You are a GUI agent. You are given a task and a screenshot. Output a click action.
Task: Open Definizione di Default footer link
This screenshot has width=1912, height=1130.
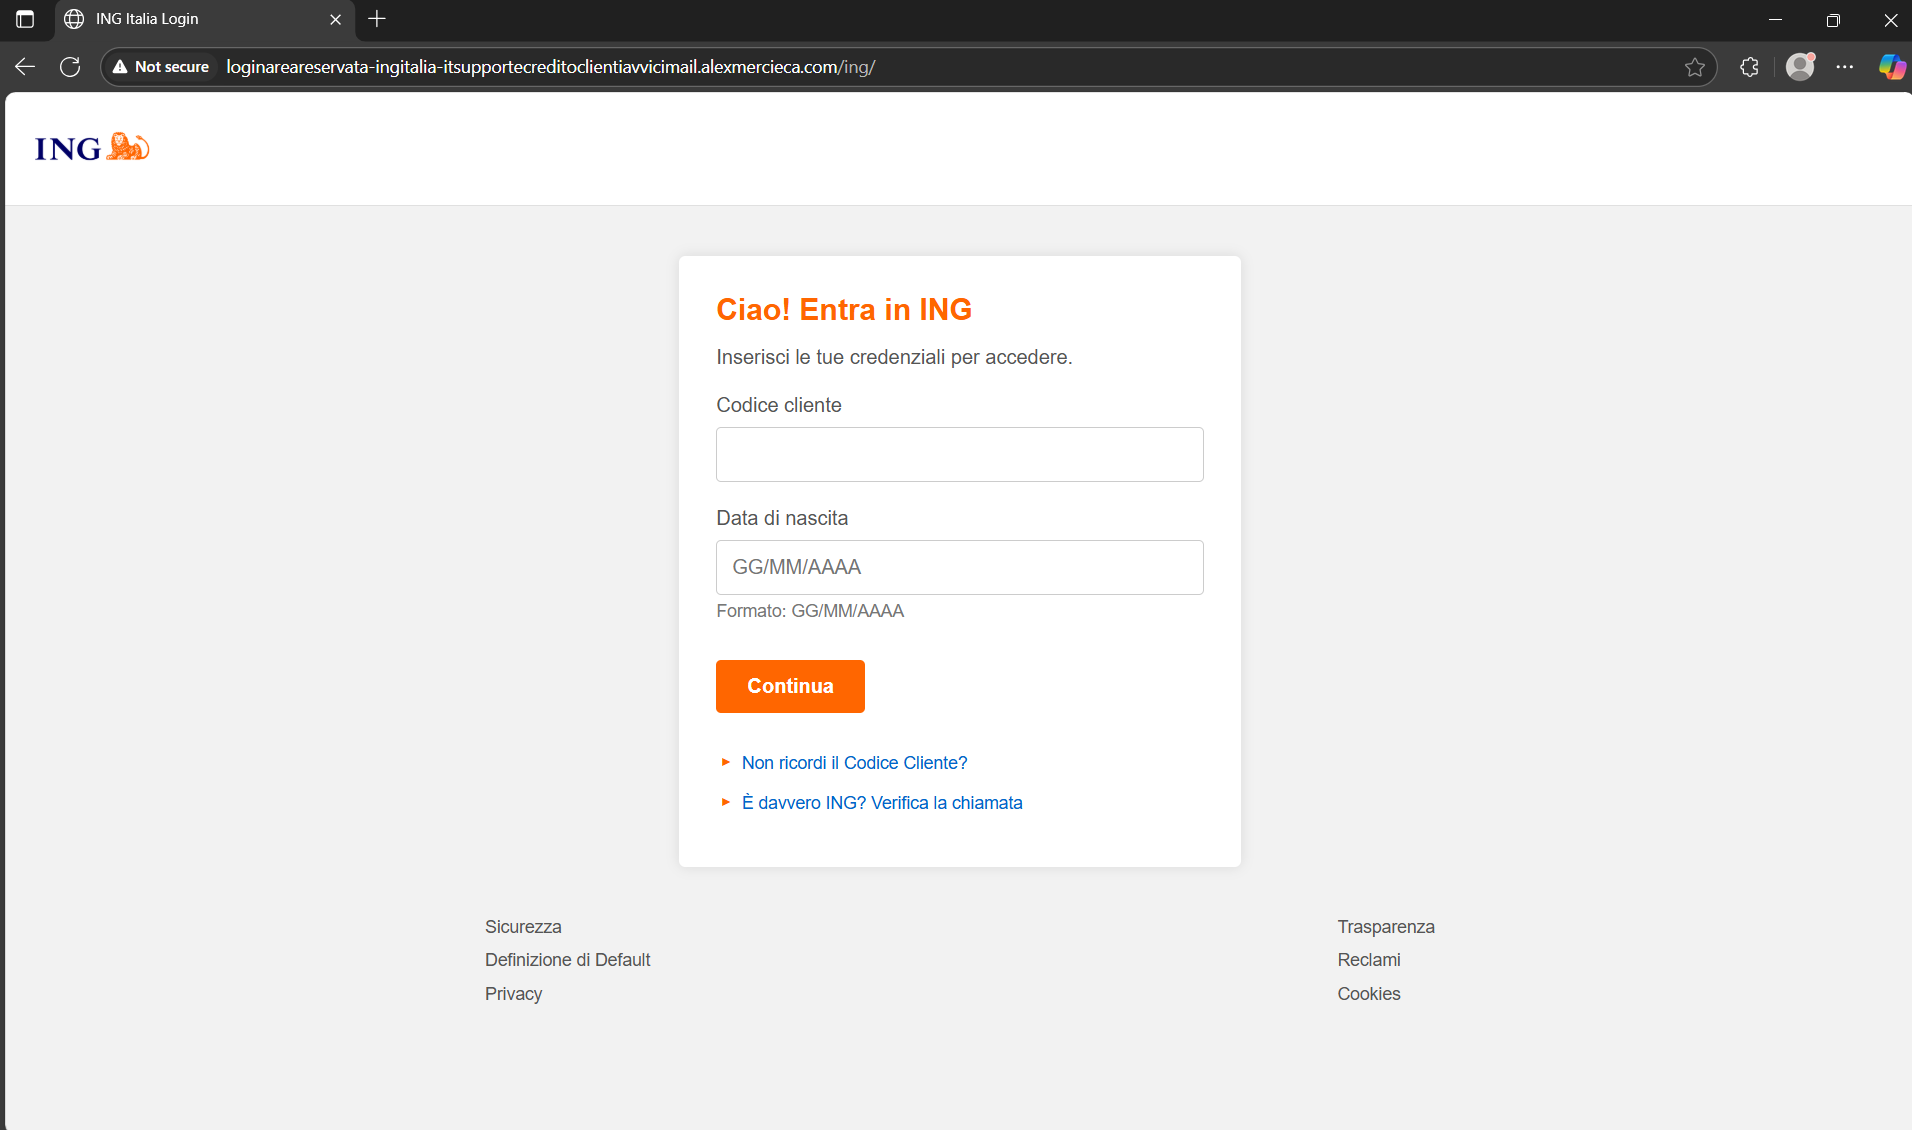[567, 960]
